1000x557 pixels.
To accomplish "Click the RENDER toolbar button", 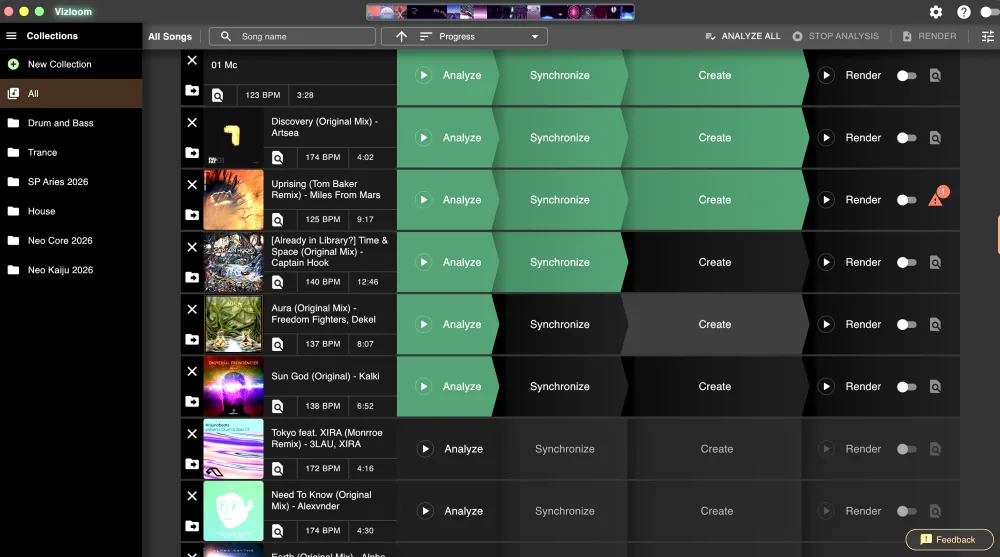I will click(929, 36).
